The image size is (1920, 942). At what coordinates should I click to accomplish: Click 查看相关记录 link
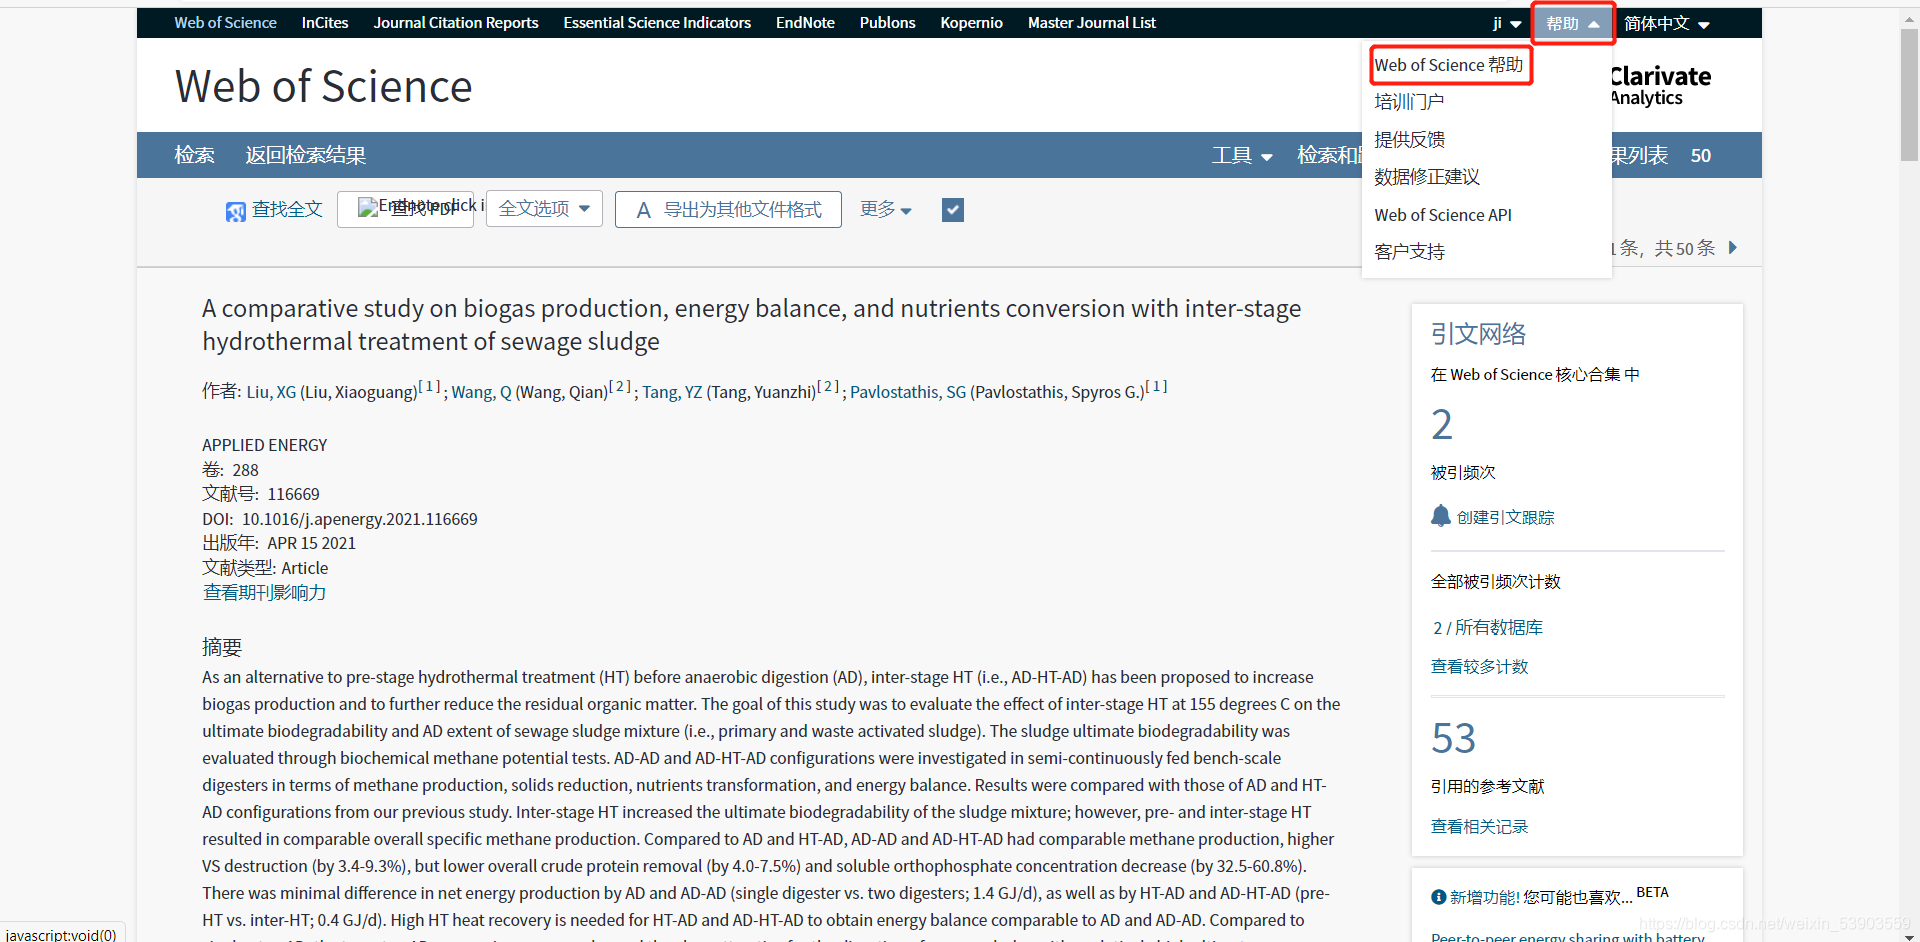(x=1479, y=827)
